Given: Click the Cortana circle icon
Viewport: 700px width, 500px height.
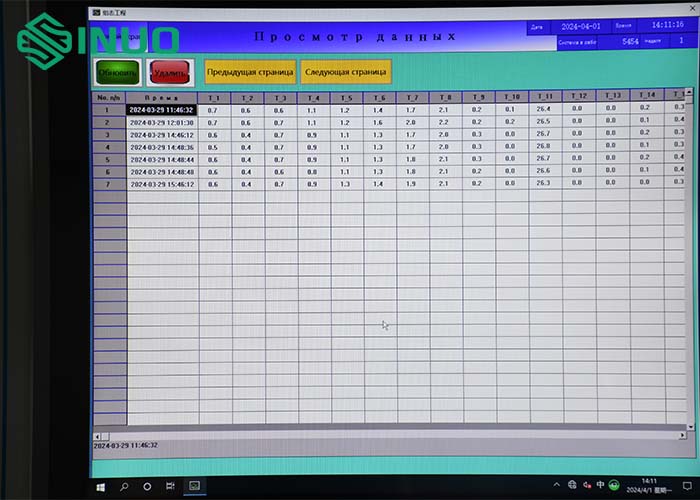Looking at the screenshot, I should pos(147,487).
